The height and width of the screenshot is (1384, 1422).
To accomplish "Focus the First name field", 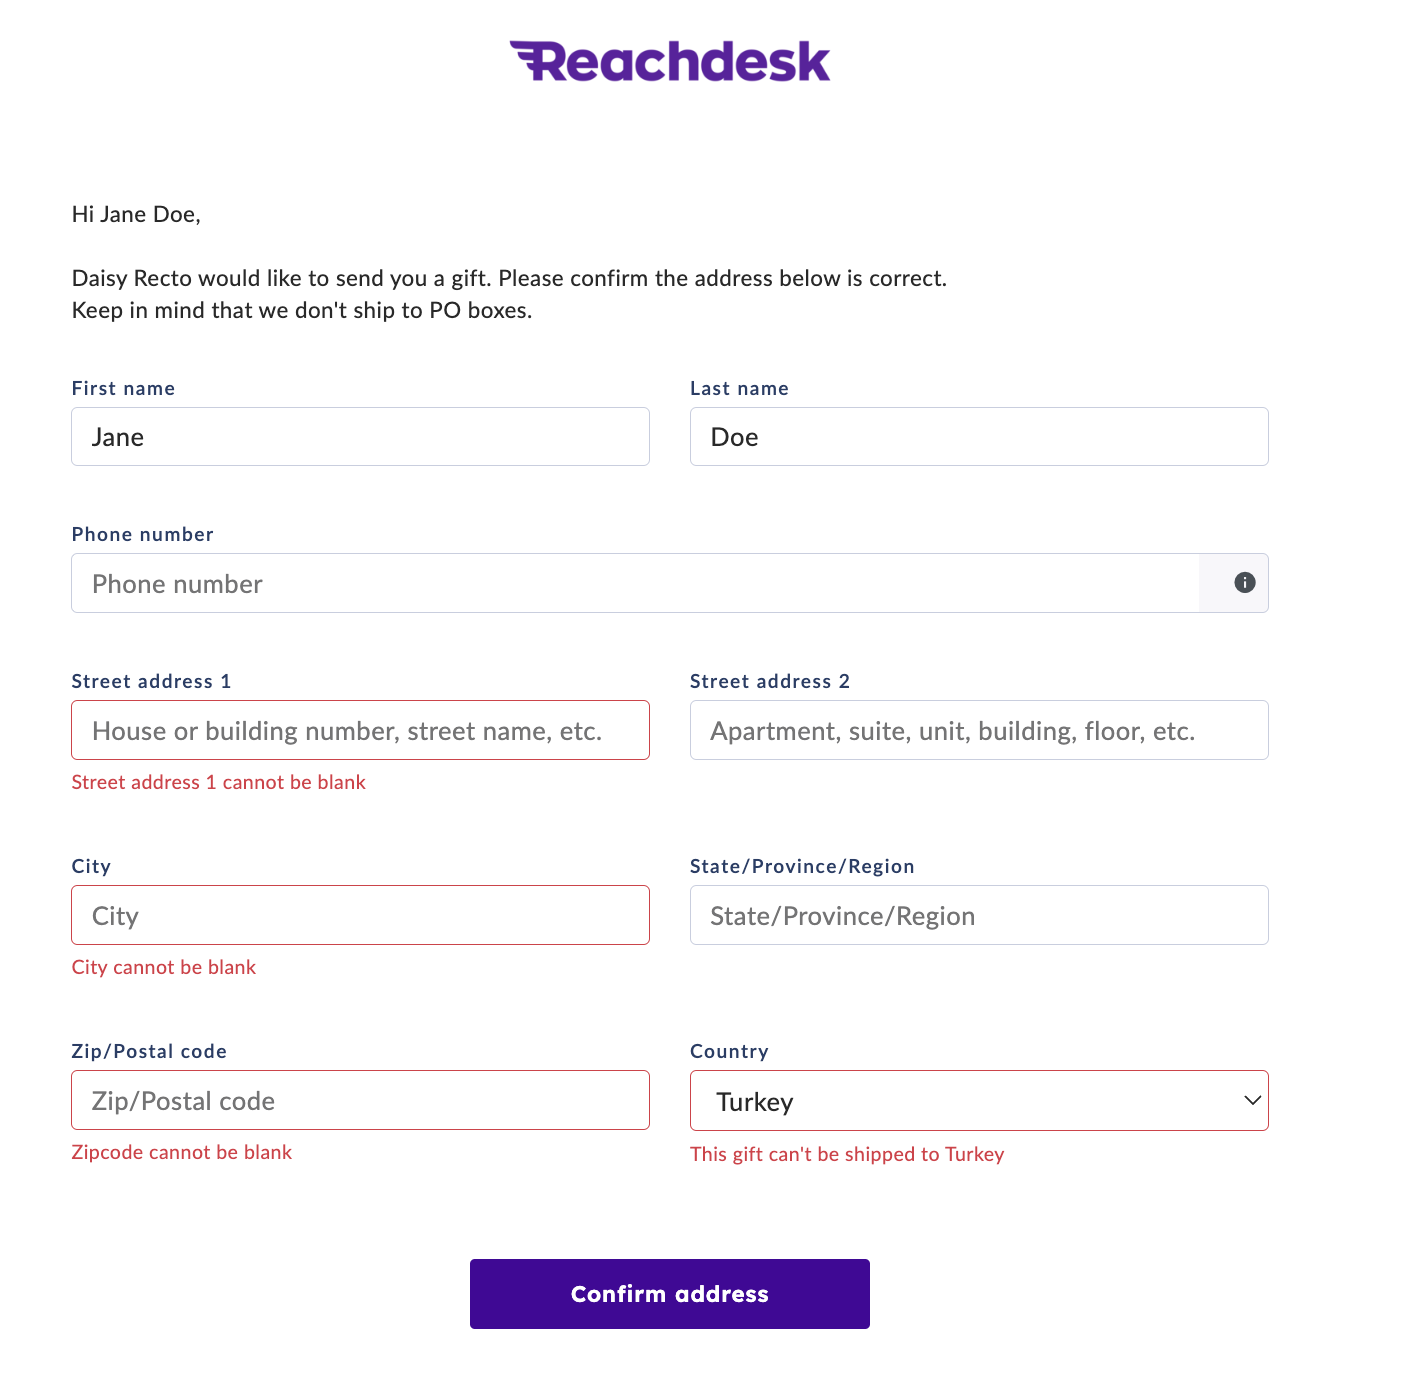I will [x=360, y=437].
